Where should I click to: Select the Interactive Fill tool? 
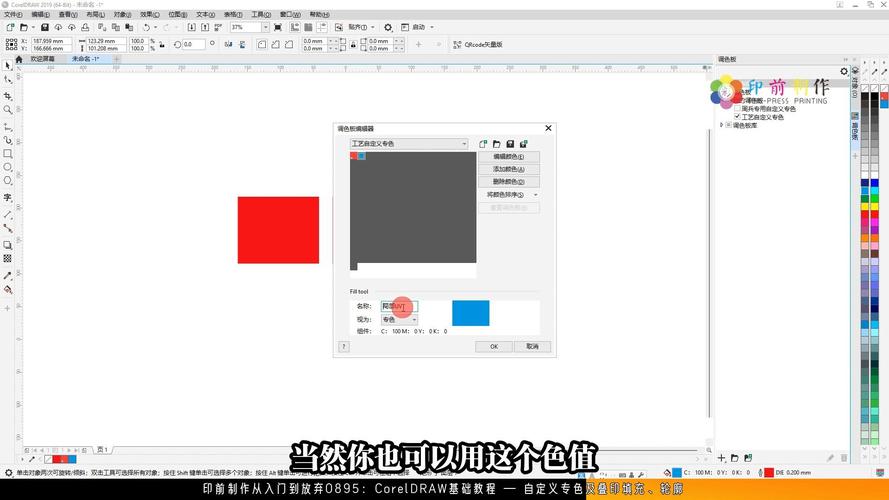coord(7,290)
